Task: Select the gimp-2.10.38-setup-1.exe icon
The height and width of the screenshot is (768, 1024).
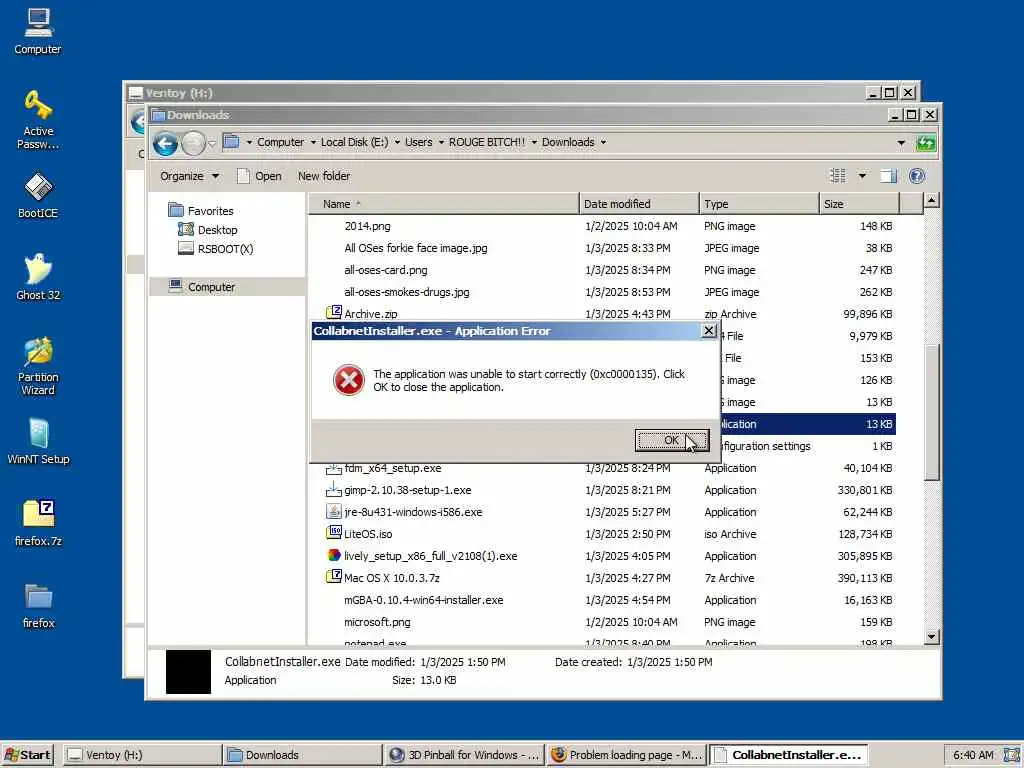Action: (x=334, y=490)
